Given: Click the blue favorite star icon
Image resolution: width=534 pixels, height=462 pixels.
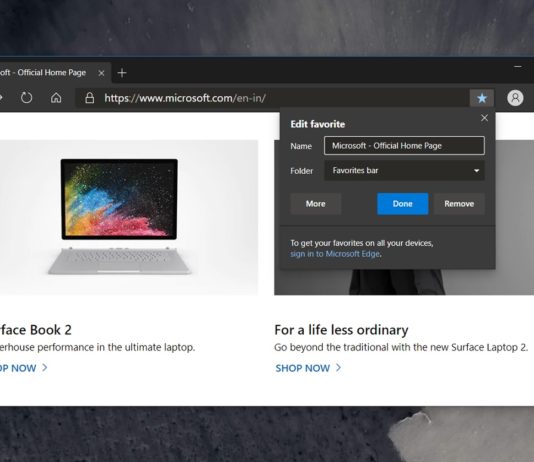Looking at the screenshot, I should (x=482, y=98).
